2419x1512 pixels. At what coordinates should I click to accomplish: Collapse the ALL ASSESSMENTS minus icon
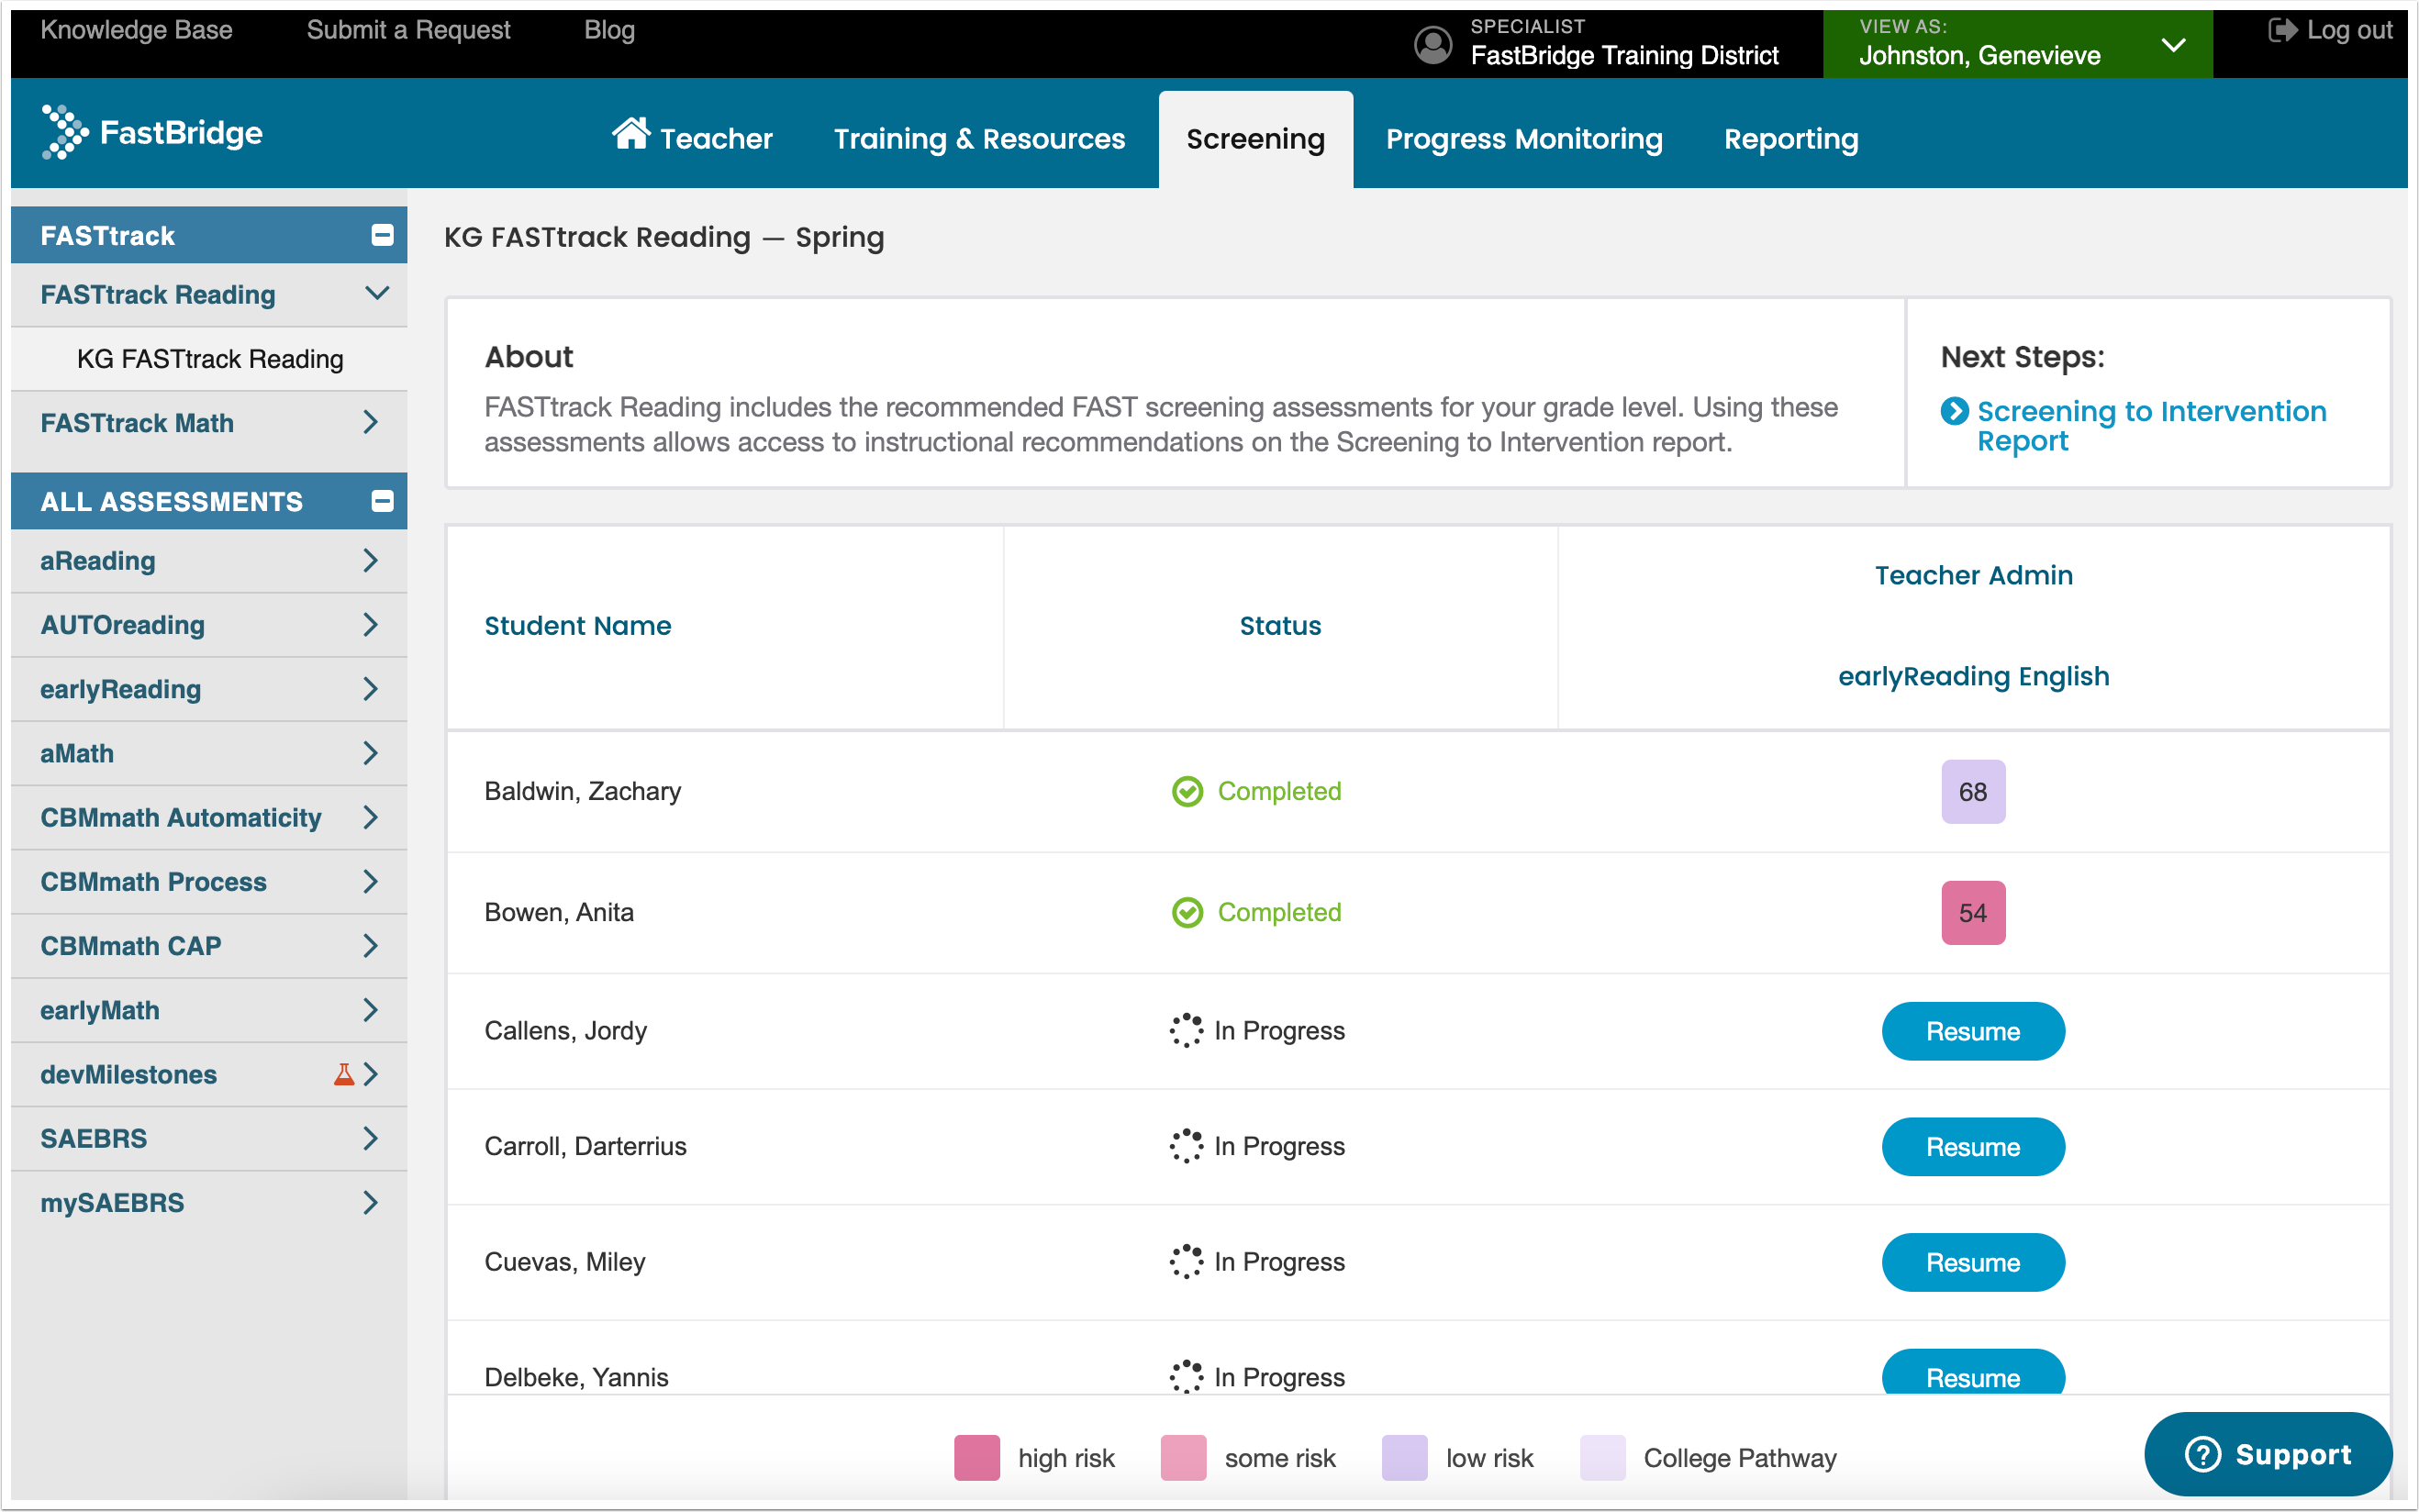[x=382, y=501]
